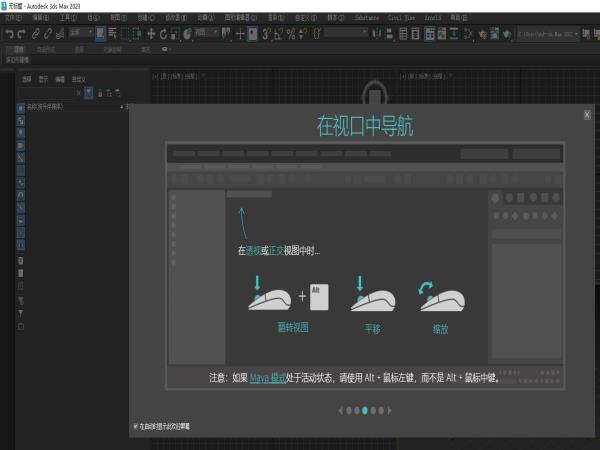Activate the Unlink Selection tool
The height and width of the screenshot is (450, 600).
[48, 34]
